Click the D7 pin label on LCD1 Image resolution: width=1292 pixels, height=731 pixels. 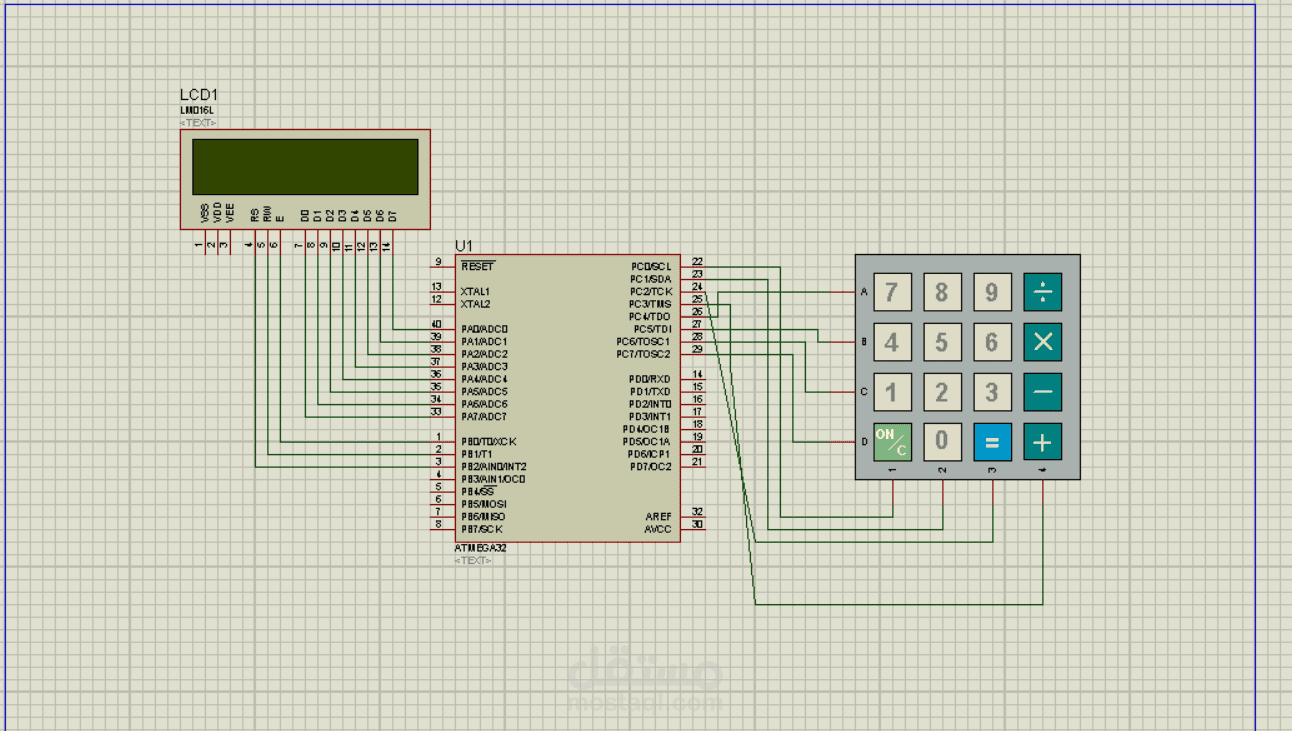(x=392, y=215)
